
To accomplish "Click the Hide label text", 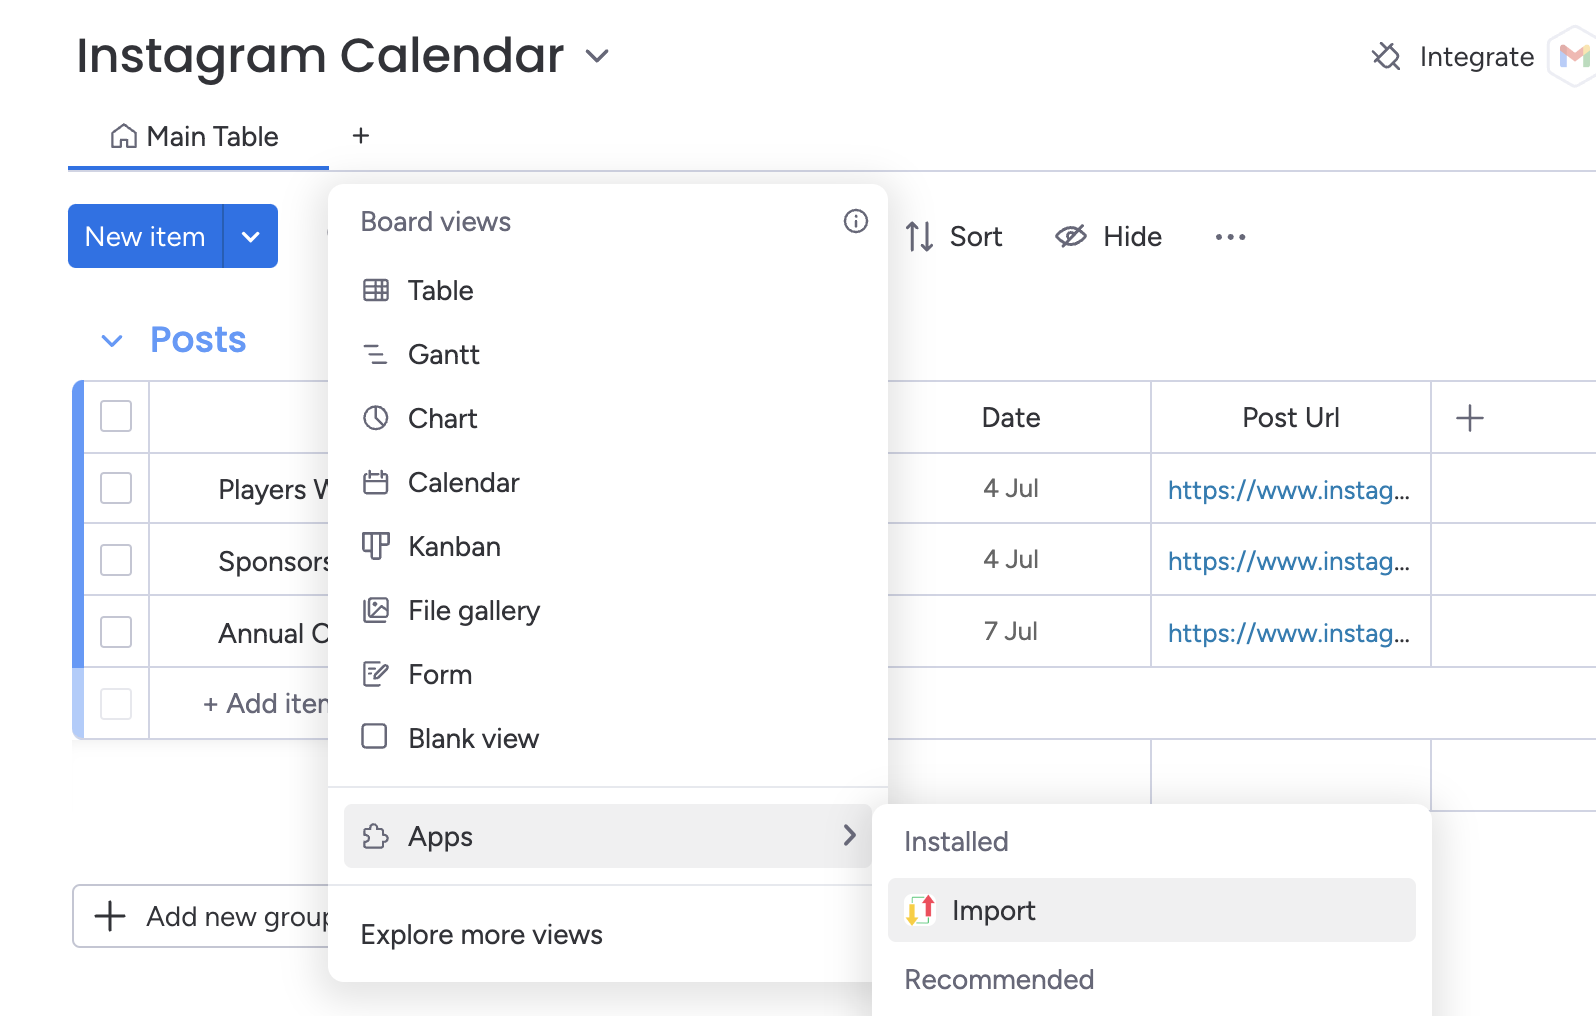I will point(1132,237).
